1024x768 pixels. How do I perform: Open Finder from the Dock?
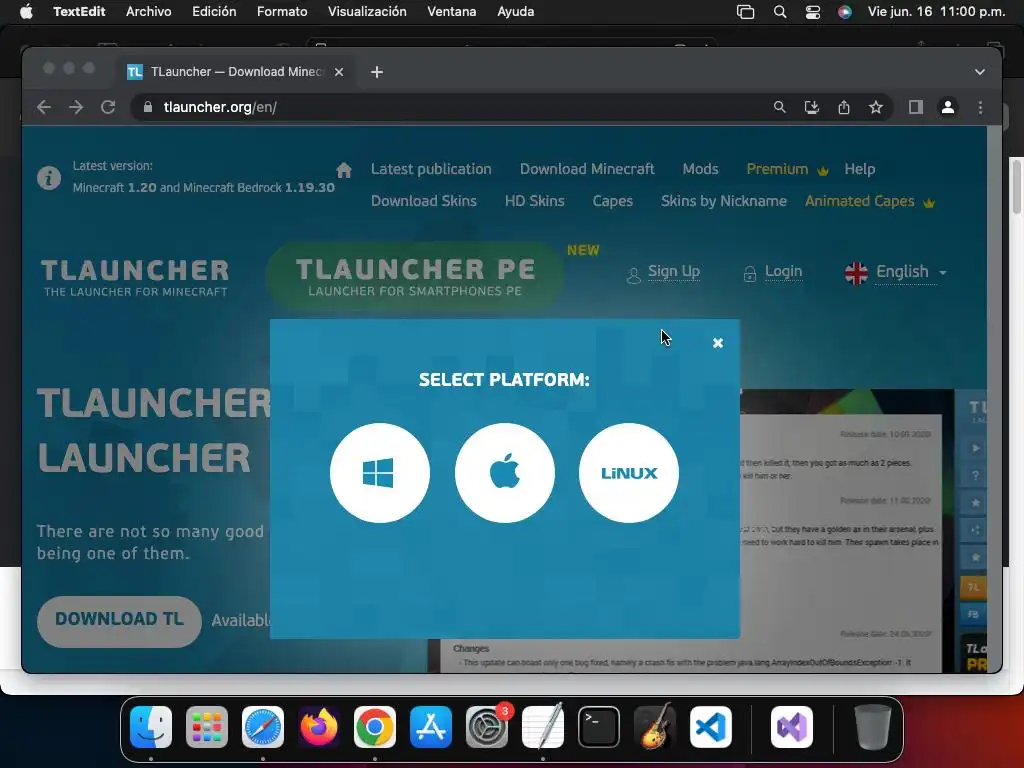151,727
